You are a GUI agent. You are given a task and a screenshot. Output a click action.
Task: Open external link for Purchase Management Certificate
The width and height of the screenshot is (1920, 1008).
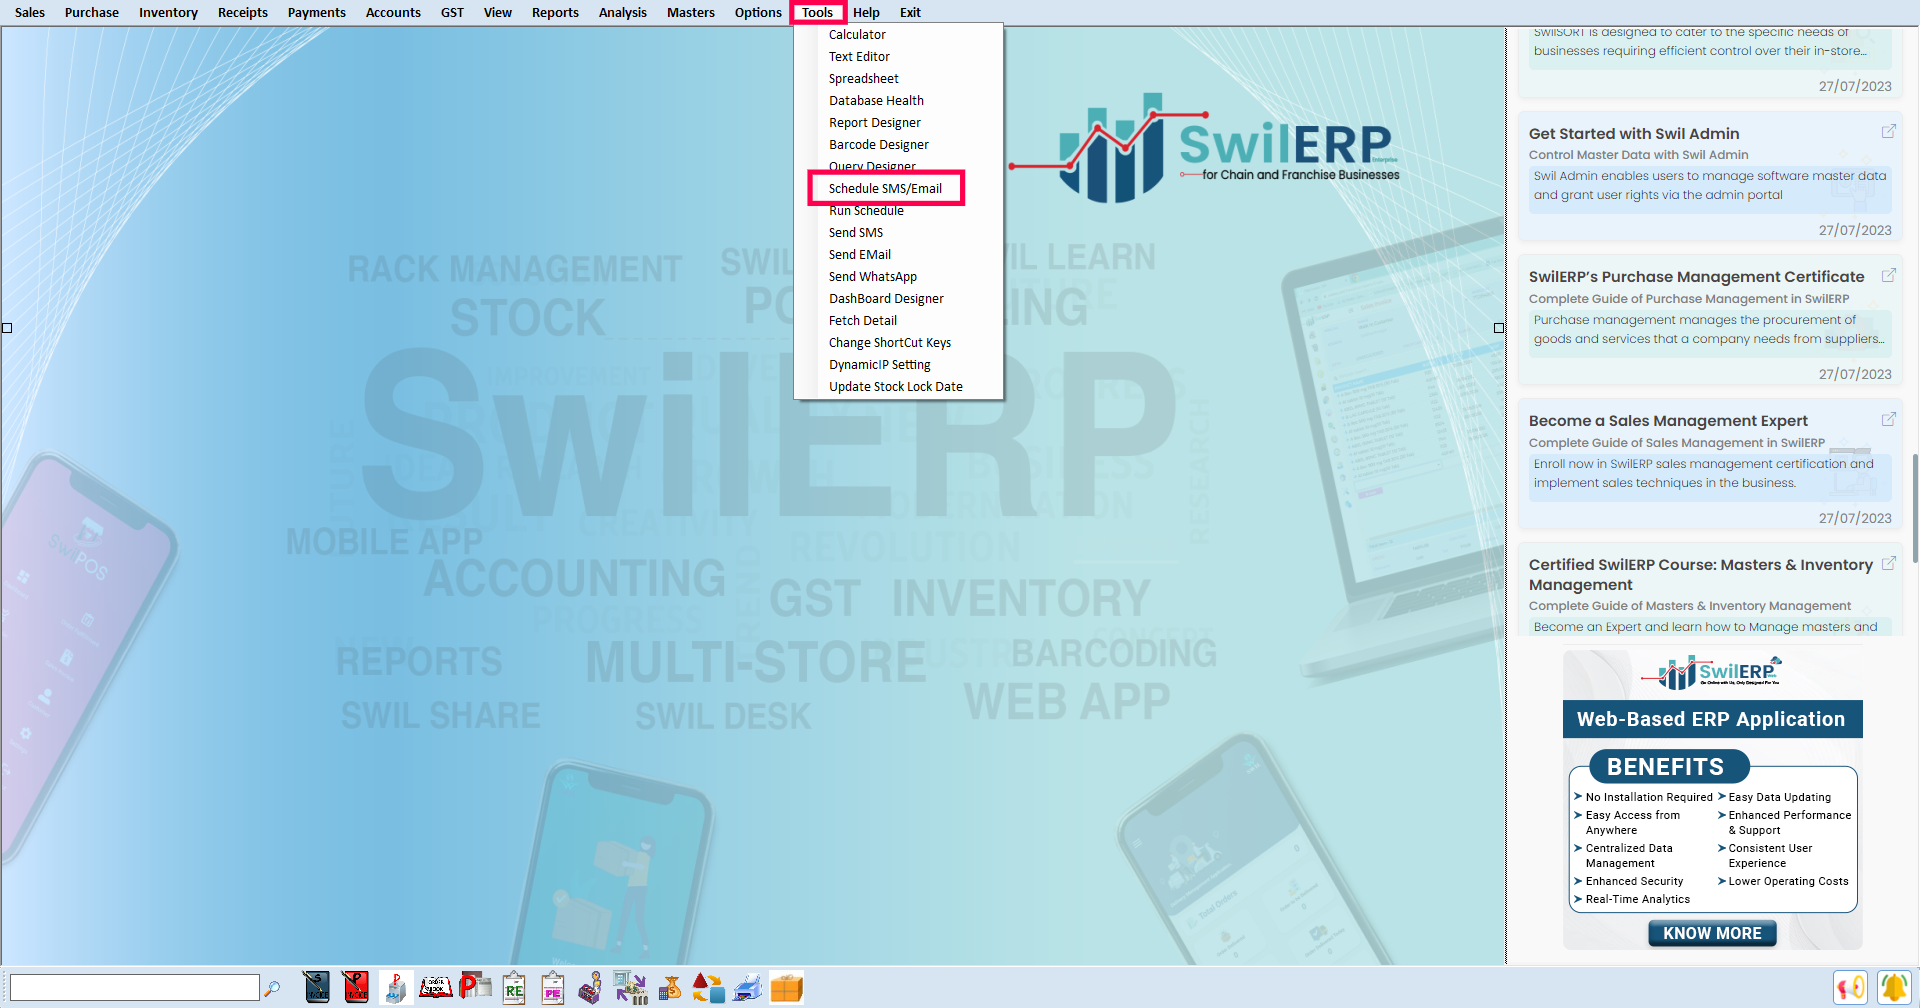point(1888,275)
